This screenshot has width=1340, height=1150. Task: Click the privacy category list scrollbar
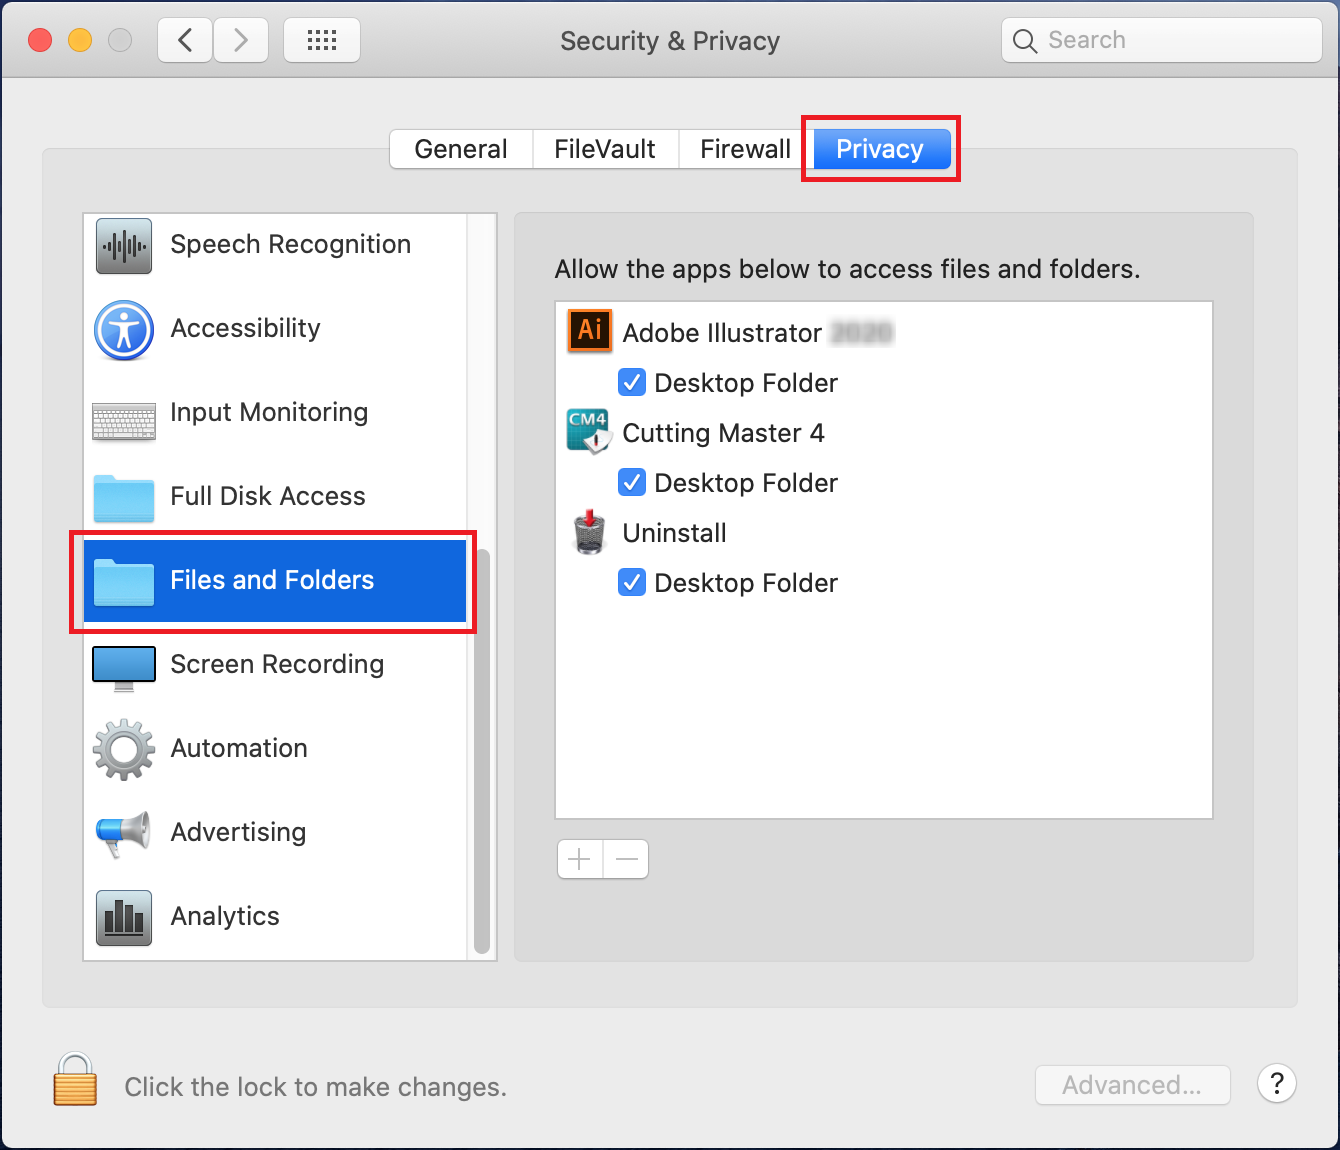[x=482, y=751]
